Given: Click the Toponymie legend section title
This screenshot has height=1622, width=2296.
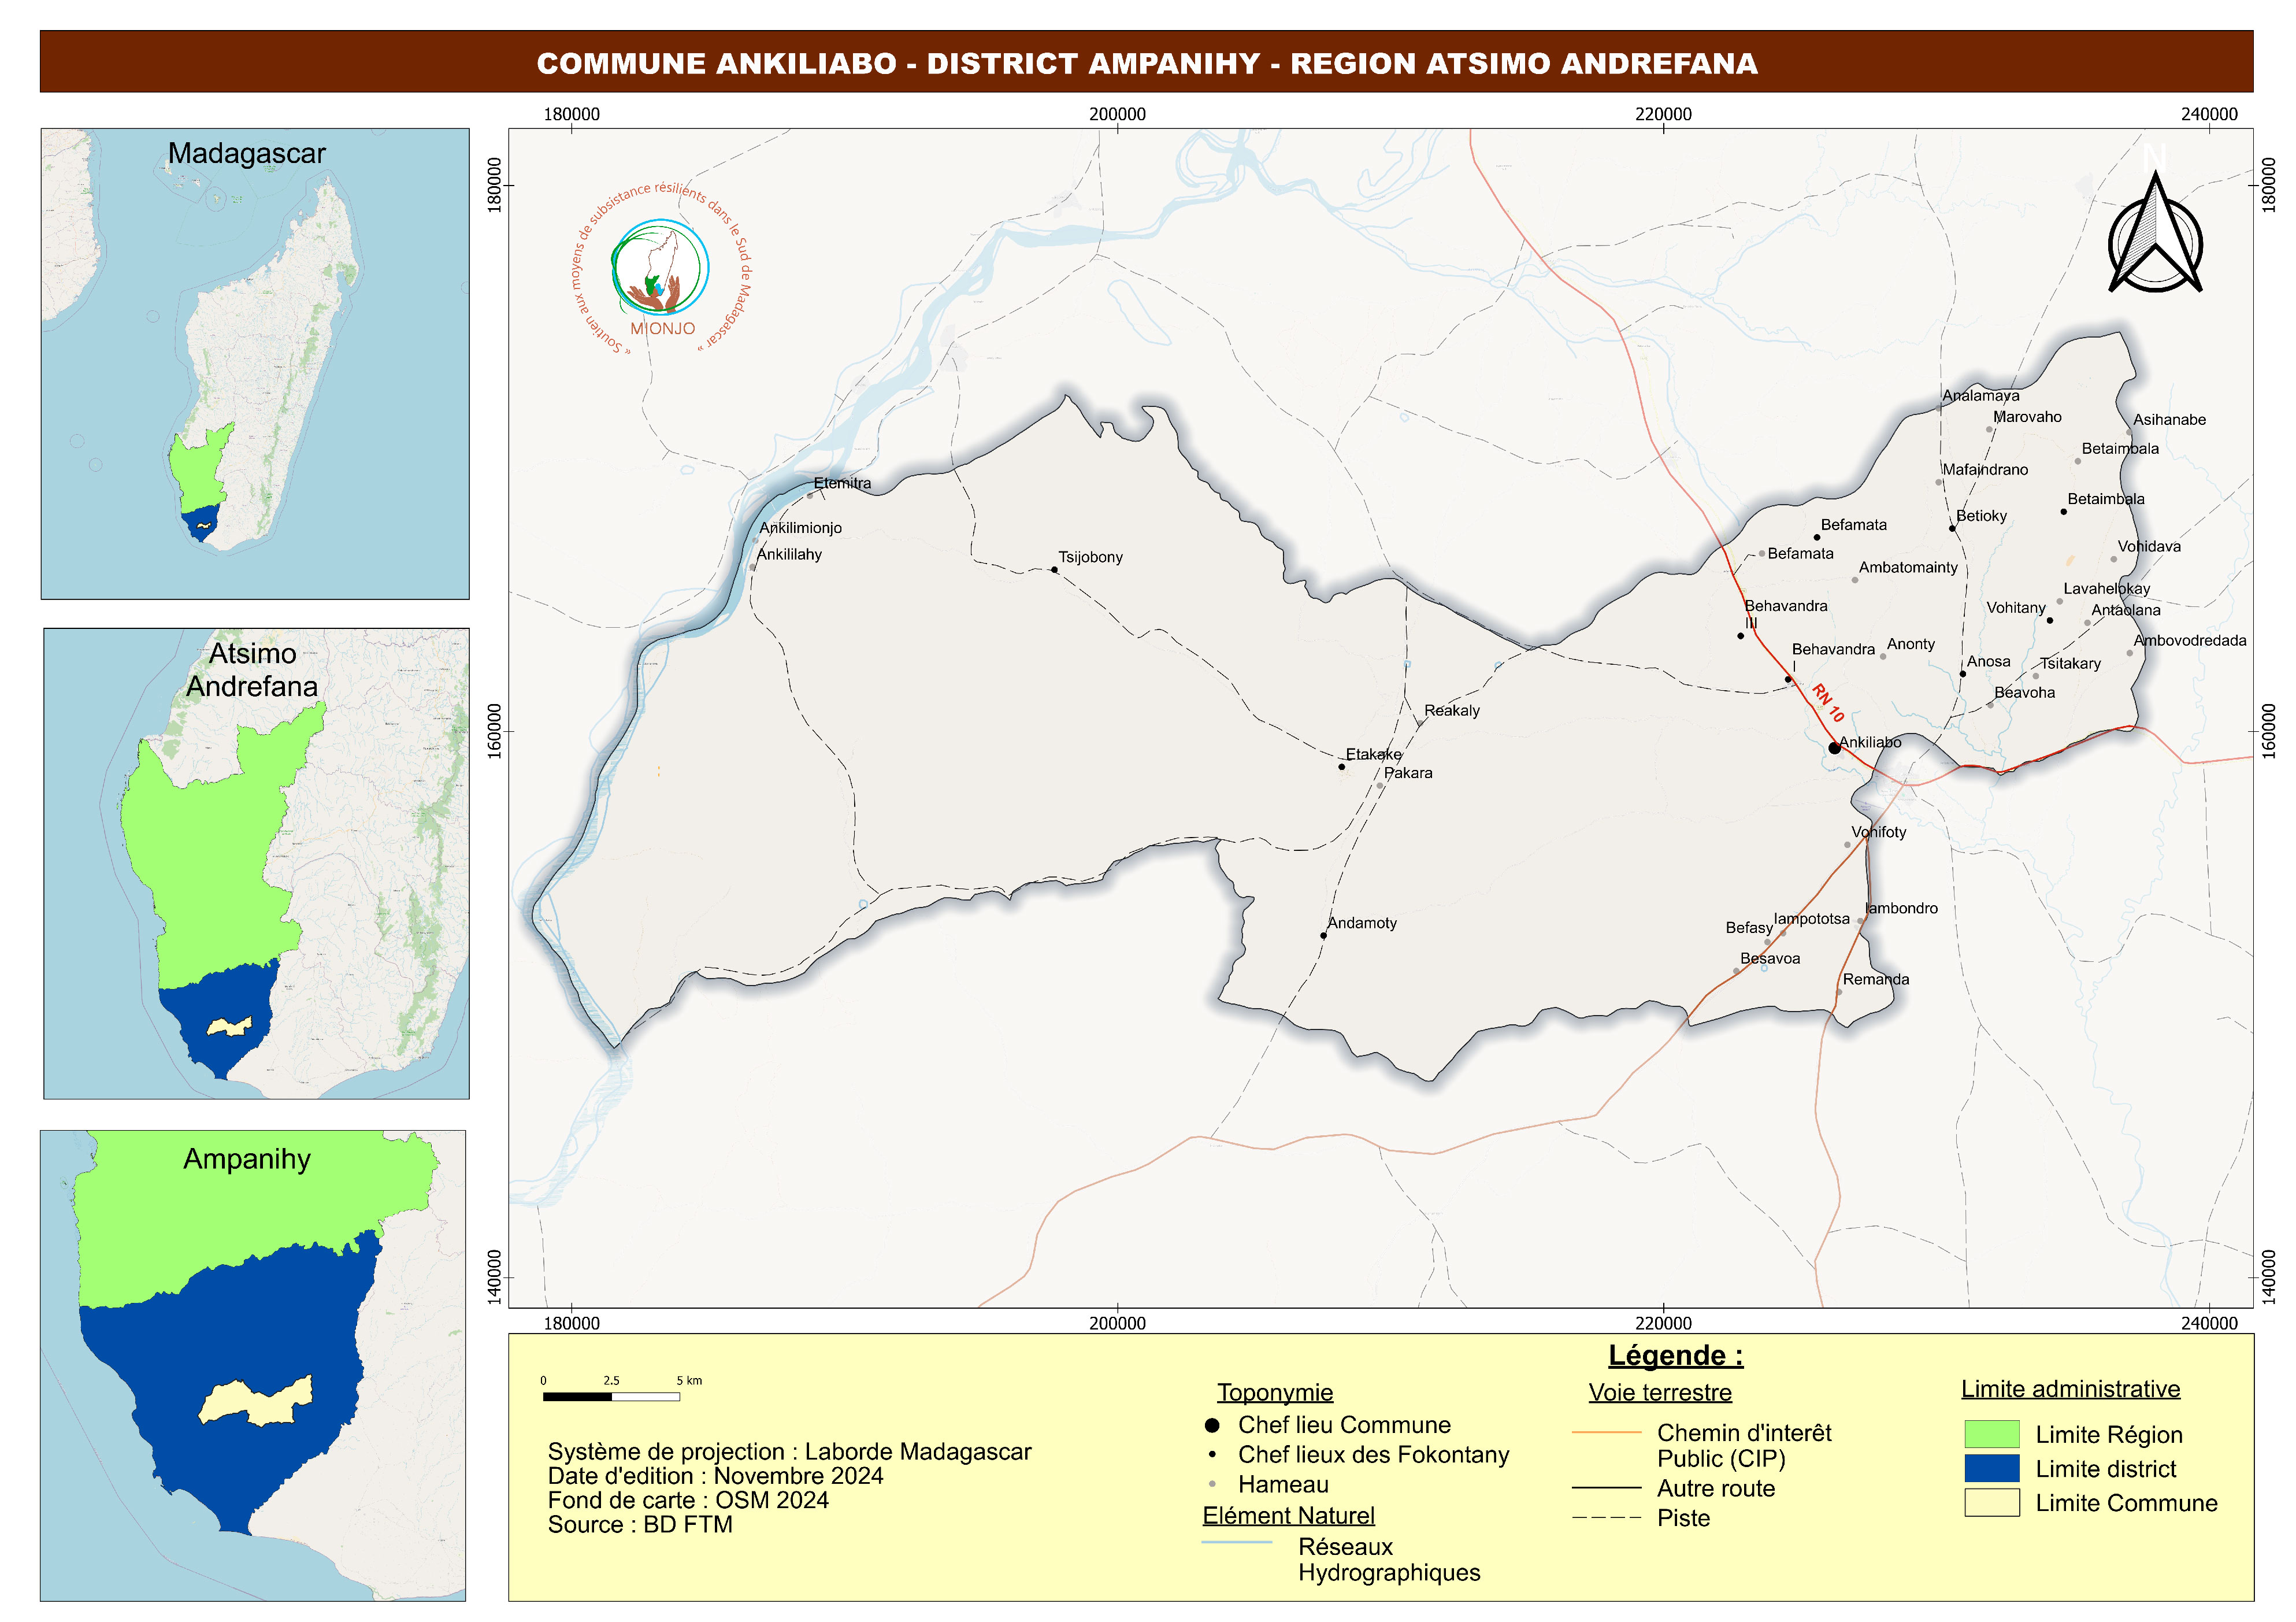Looking at the screenshot, I should pyautogui.click(x=1274, y=1392).
